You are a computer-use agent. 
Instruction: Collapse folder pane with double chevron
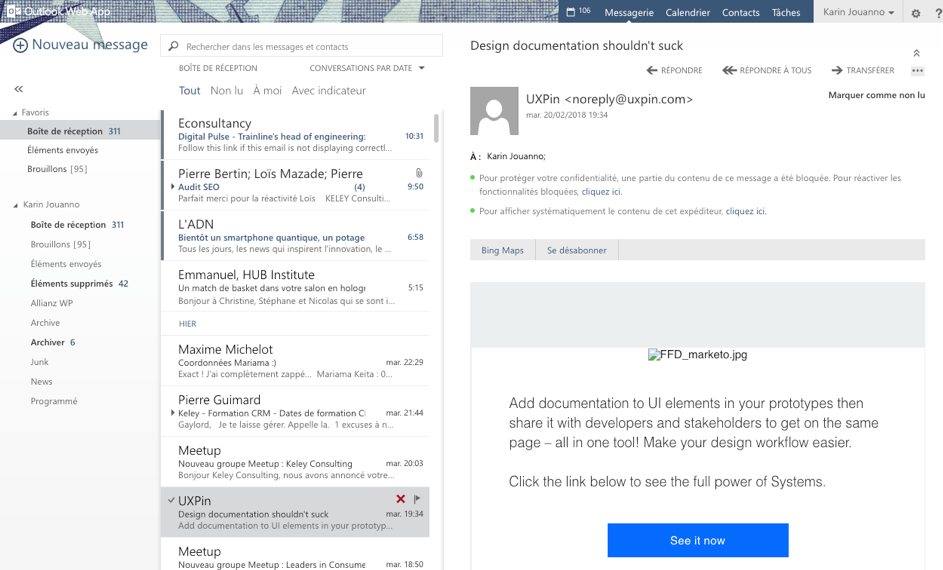[19, 89]
